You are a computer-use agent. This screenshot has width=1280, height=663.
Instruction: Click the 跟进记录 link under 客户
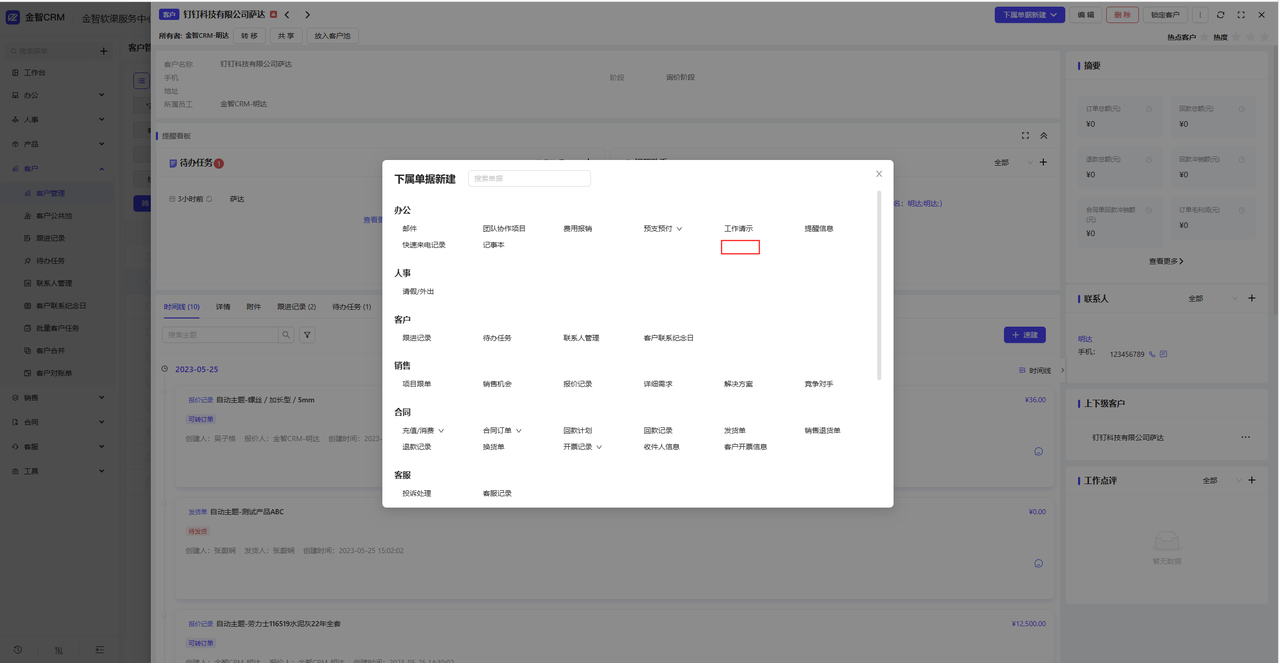click(x=417, y=338)
